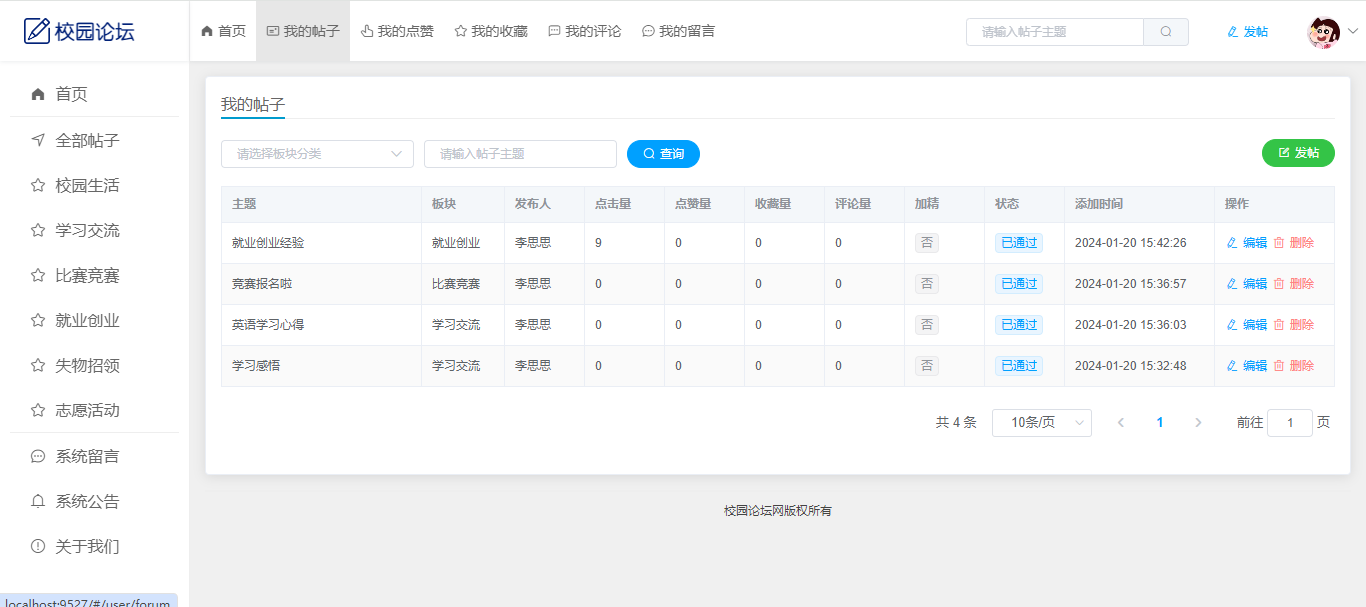Click the search magnifier icon in top bar
The image size is (1366, 607).
click(x=1165, y=32)
